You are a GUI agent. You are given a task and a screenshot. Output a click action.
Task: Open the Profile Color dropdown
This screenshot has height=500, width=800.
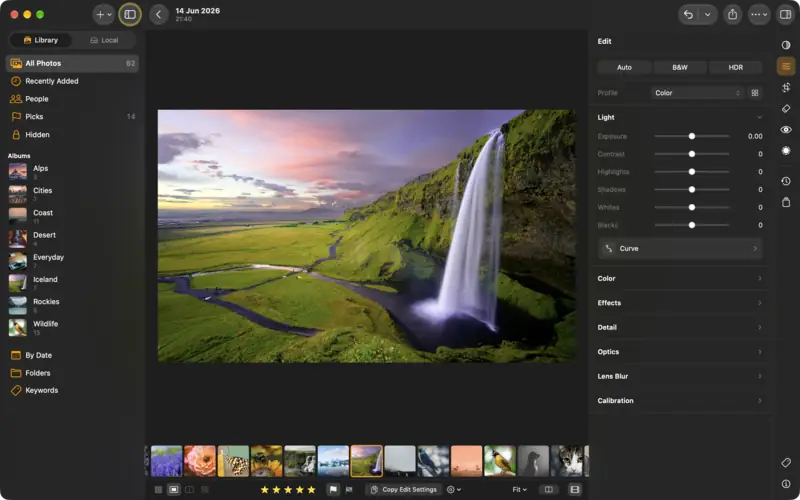click(x=697, y=93)
